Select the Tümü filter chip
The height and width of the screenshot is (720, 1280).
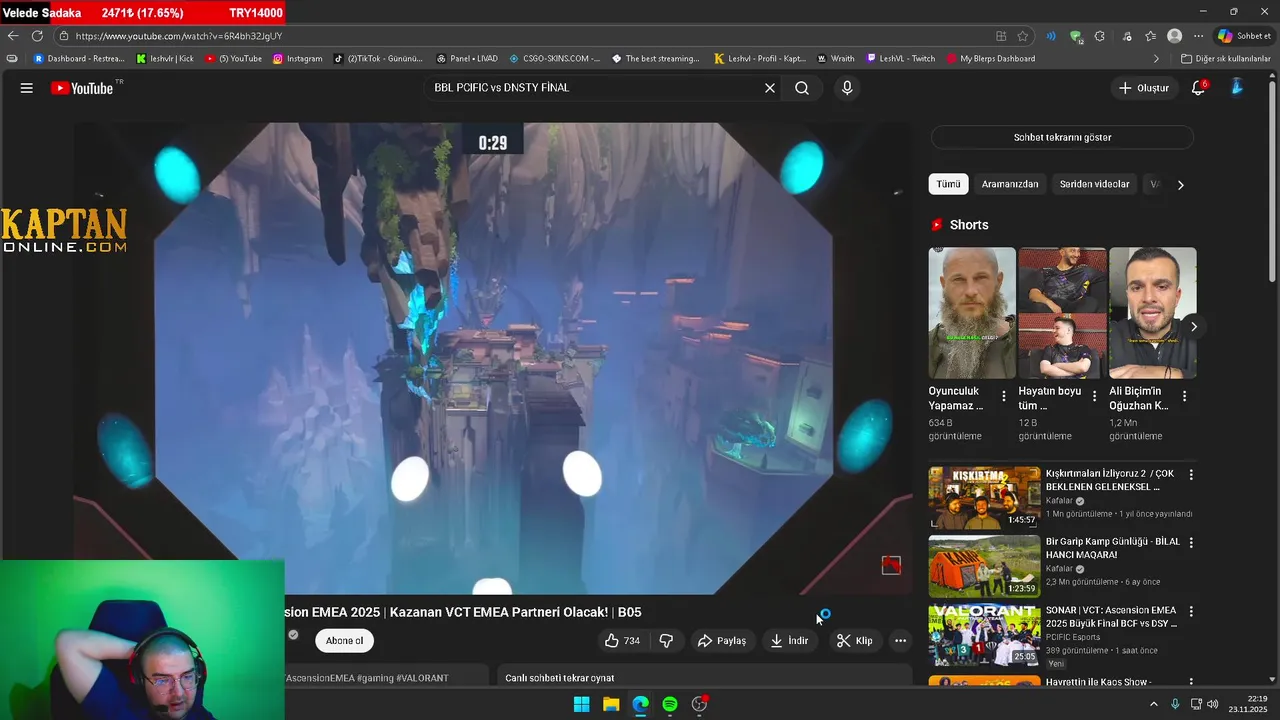pyautogui.click(x=948, y=184)
